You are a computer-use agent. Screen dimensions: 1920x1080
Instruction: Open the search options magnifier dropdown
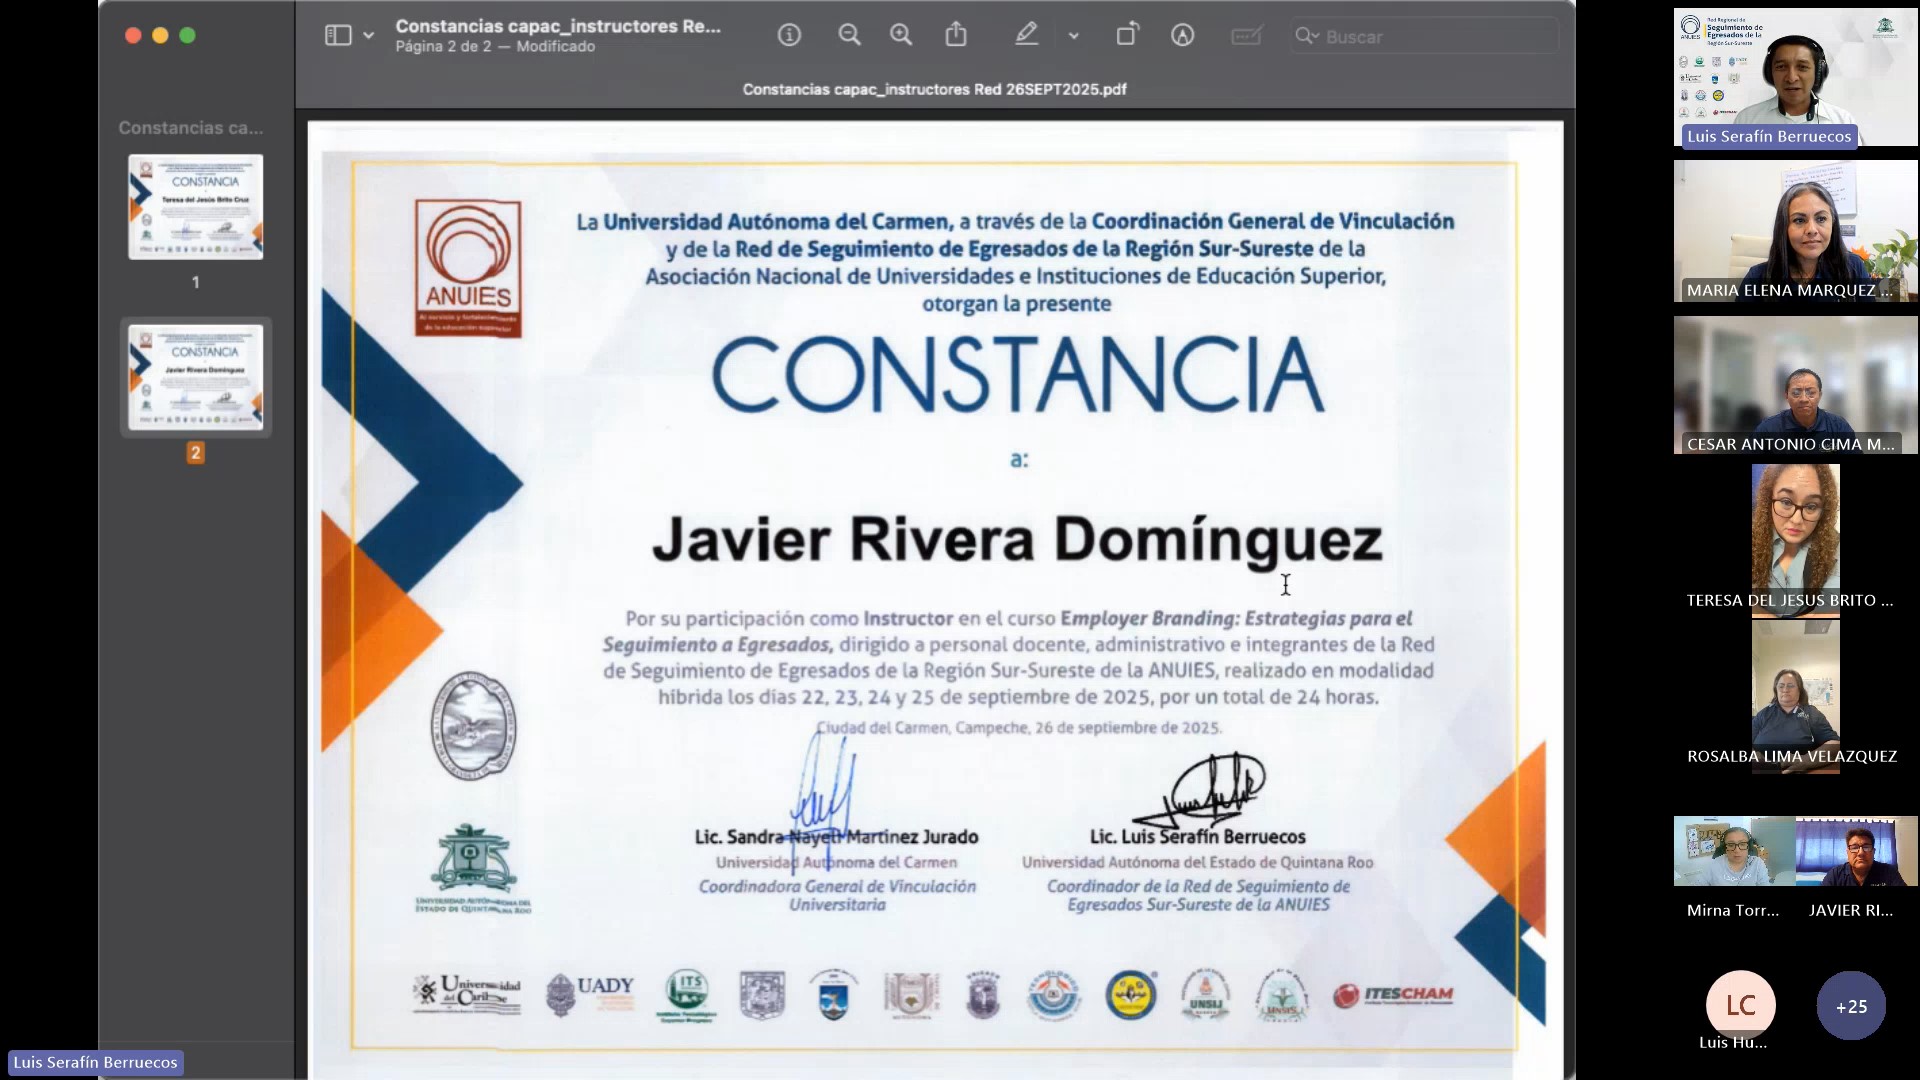pyautogui.click(x=1306, y=36)
